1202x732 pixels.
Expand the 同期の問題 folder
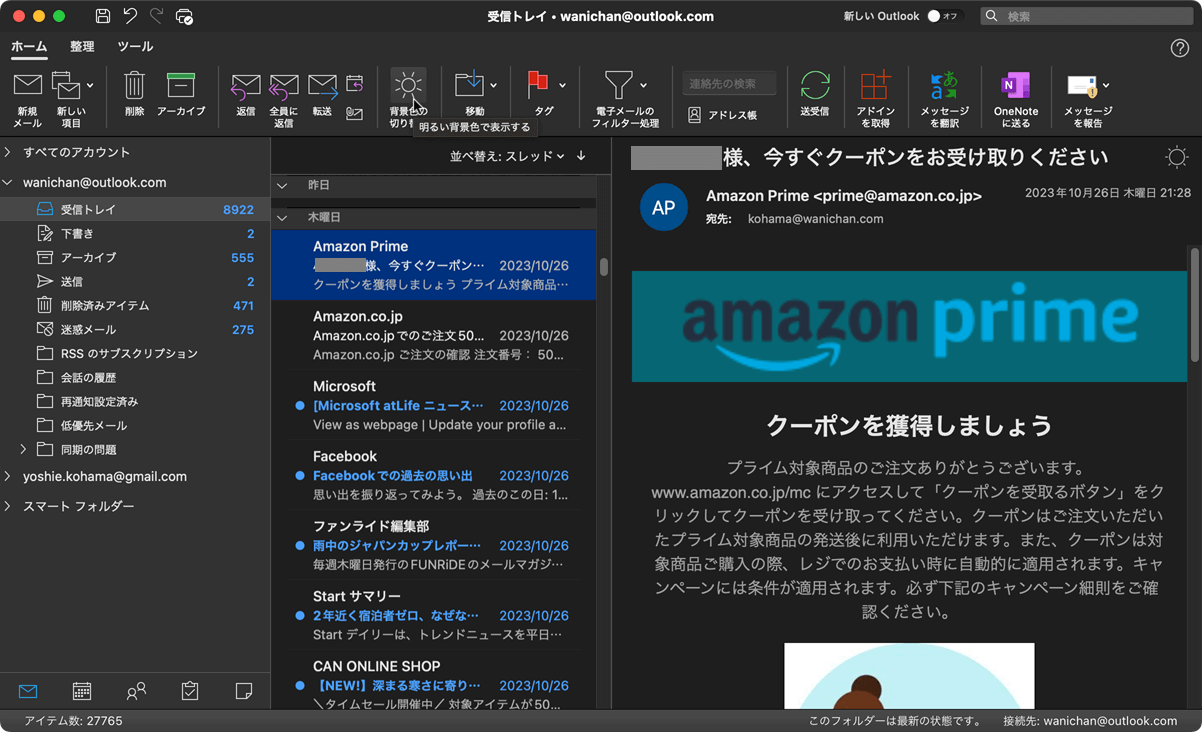point(23,449)
